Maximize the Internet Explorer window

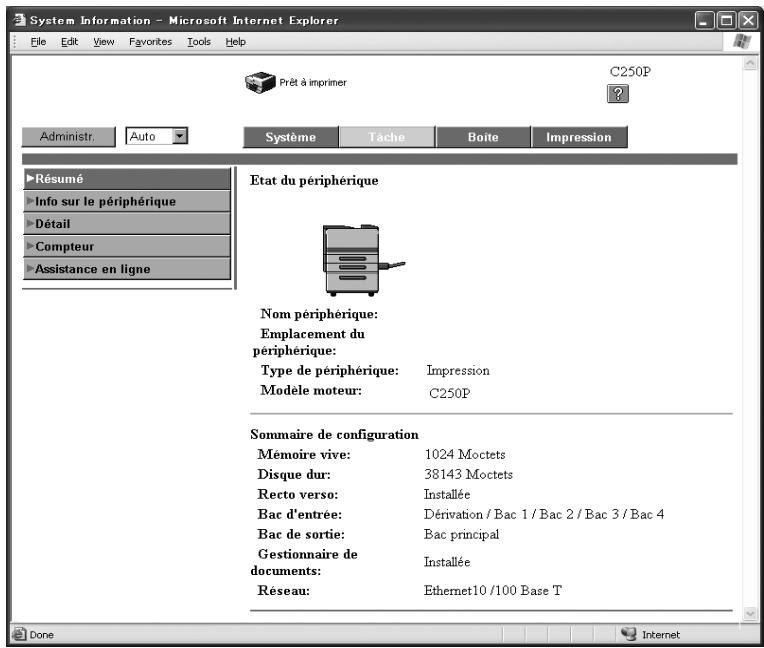pyautogui.click(x=726, y=20)
